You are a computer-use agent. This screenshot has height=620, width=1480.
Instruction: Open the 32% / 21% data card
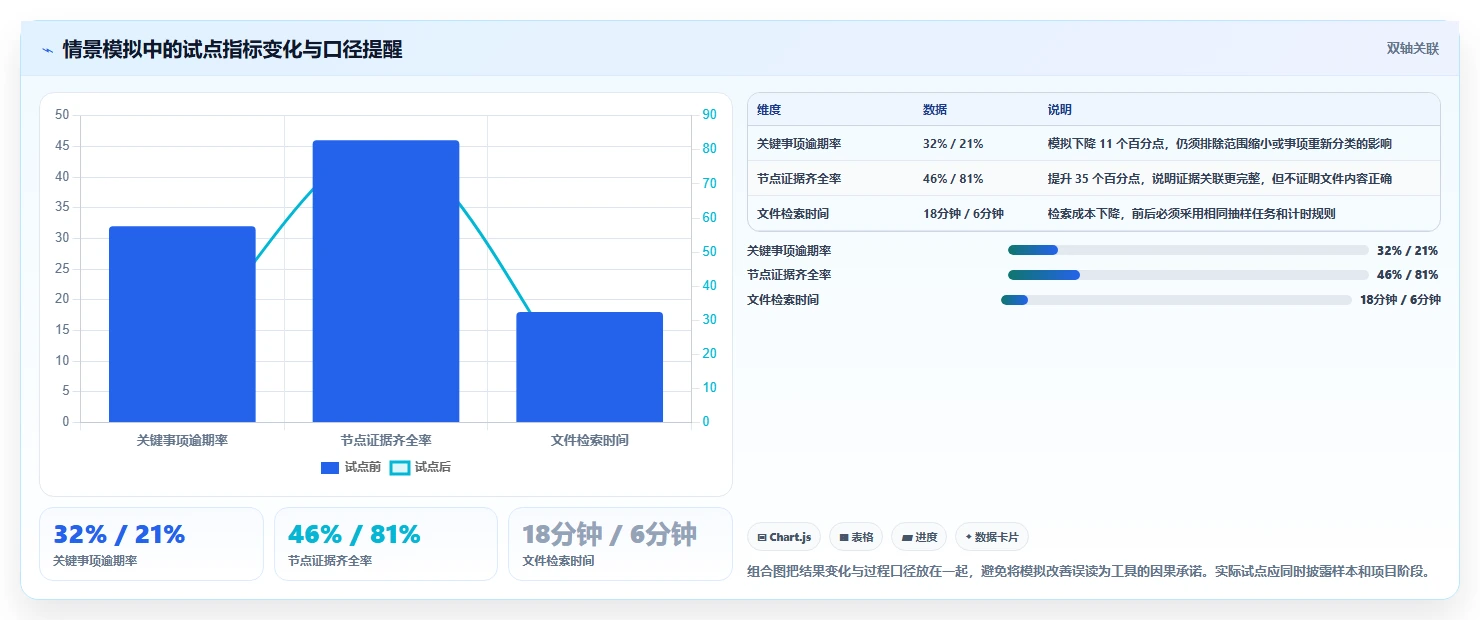click(151, 544)
